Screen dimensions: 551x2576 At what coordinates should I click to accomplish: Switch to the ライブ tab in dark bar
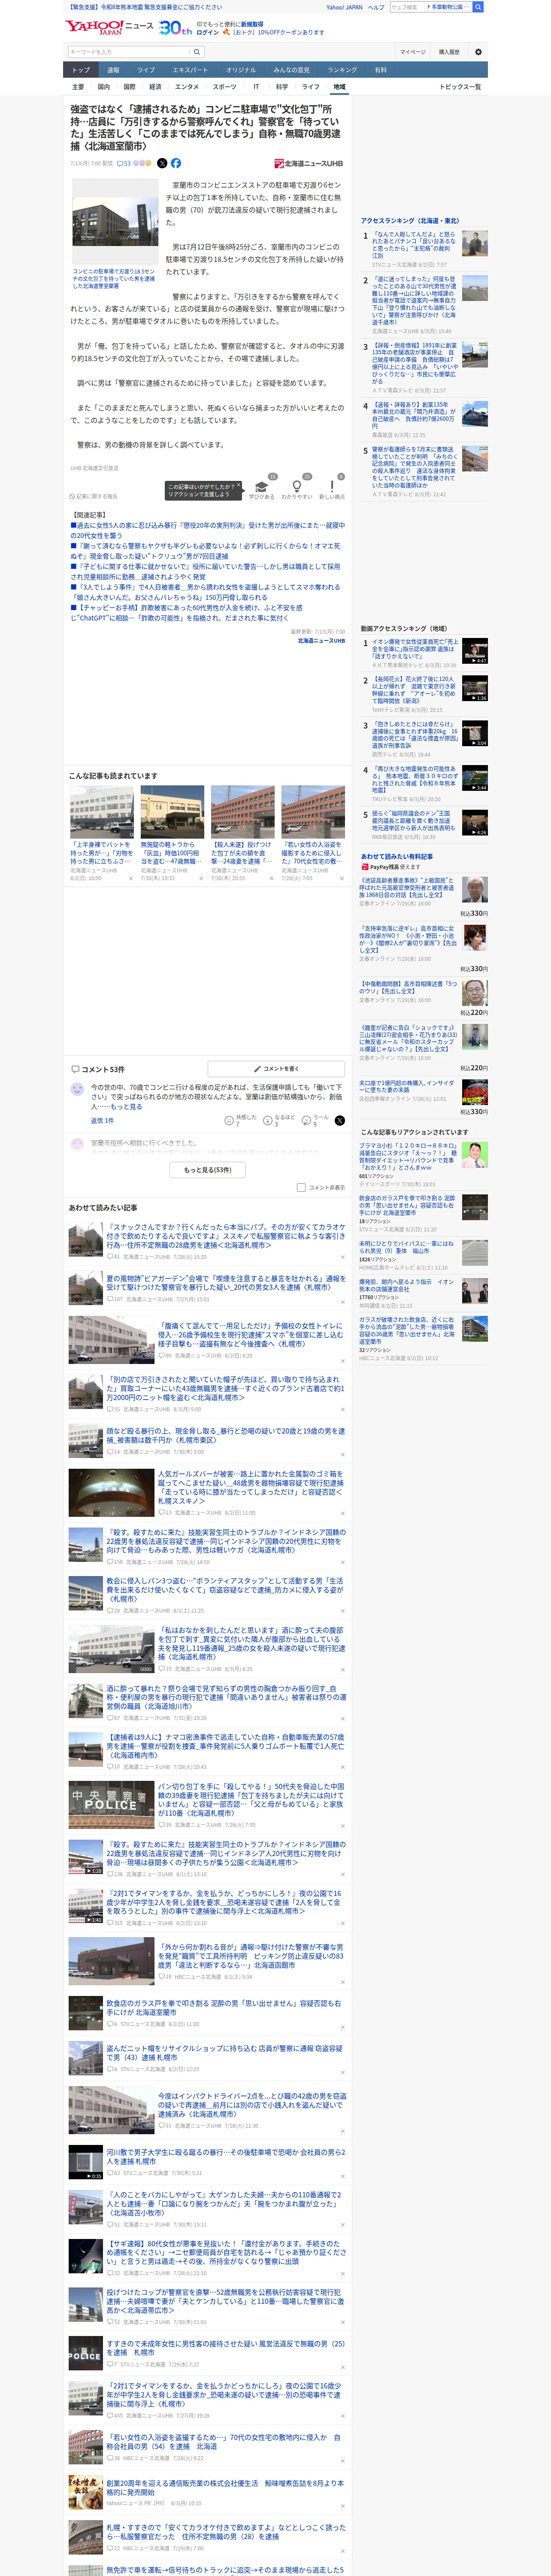click(146, 70)
